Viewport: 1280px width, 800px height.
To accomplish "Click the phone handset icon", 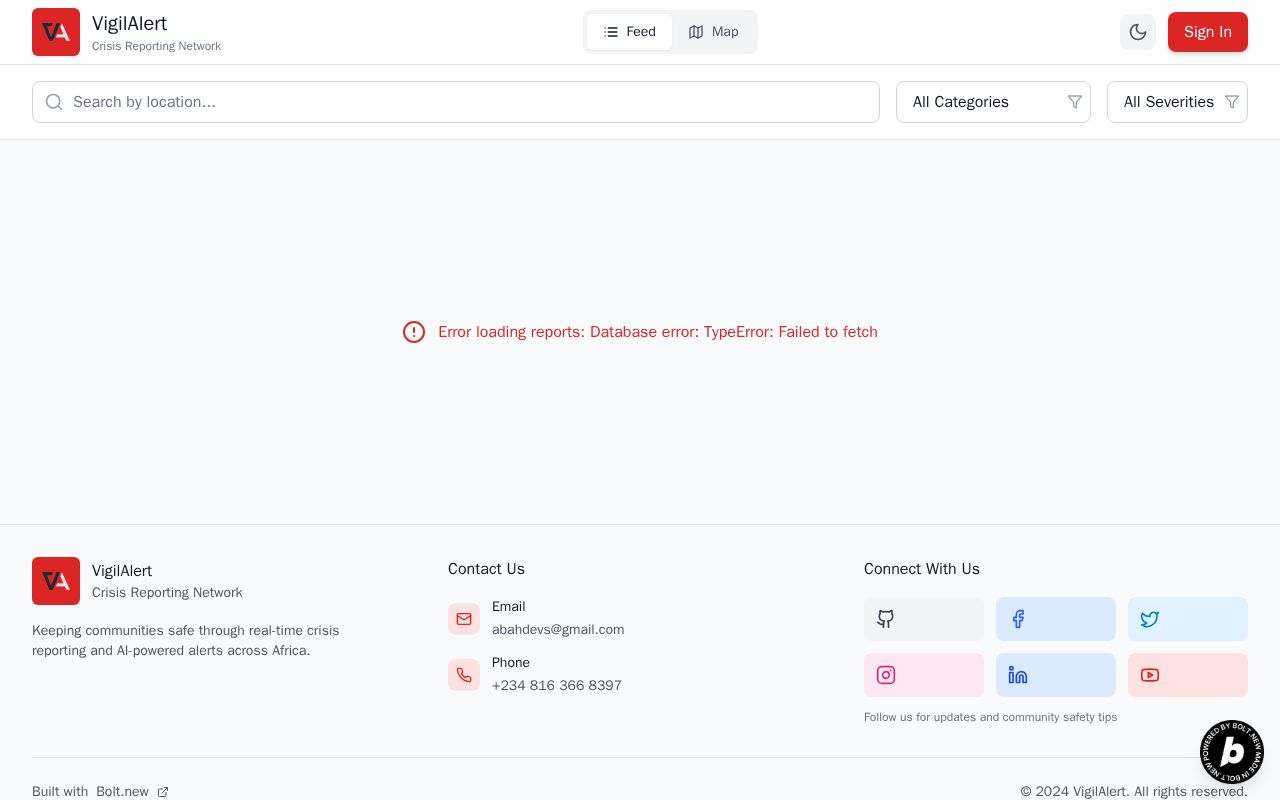I will tap(464, 675).
